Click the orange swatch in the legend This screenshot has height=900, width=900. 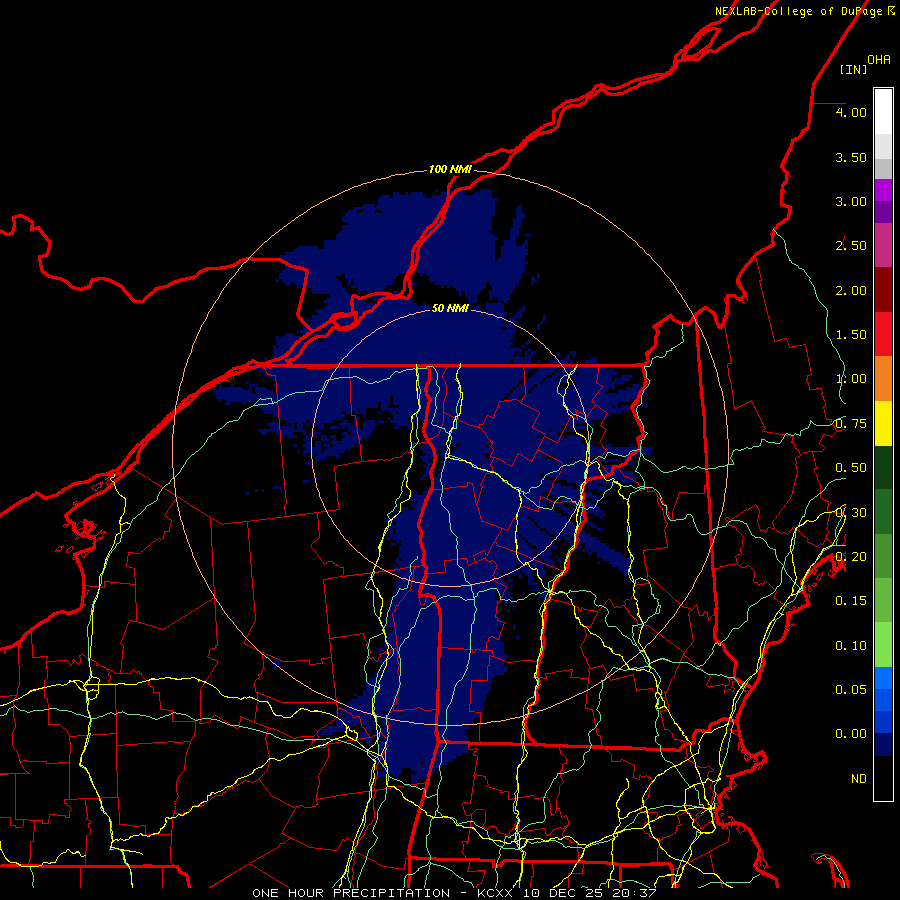(x=883, y=379)
